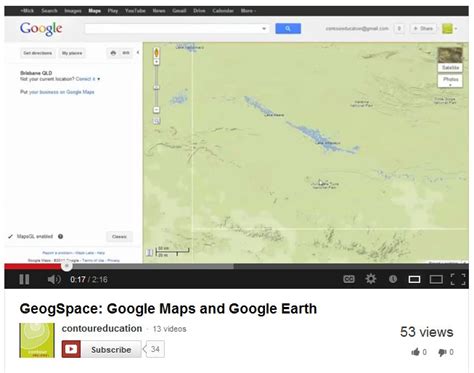Viewport: 474px width, 373px height.
Task: Zoom out with the map minus button
Action: pos(156,110)
